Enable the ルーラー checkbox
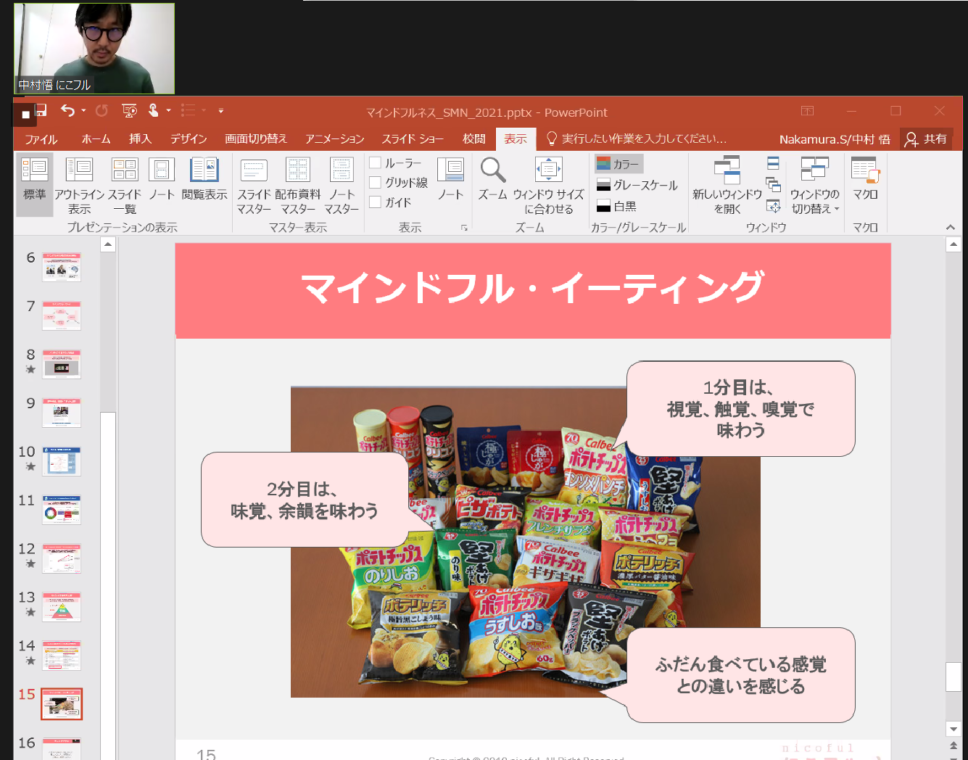 [x=375, y=163]
